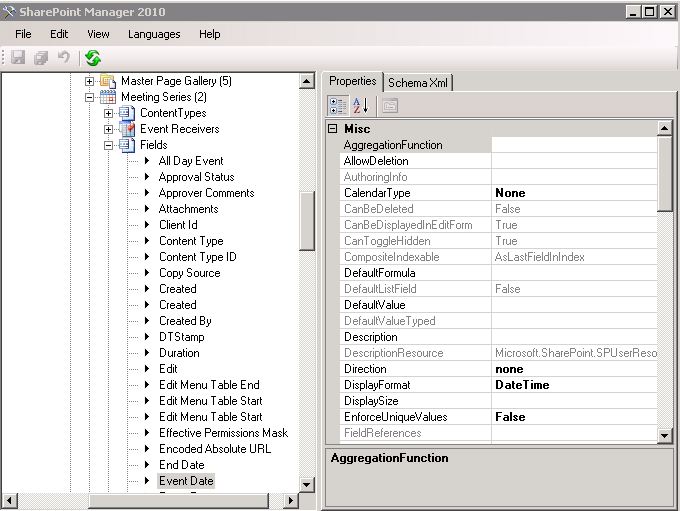Screen dimensions: 680x511
Task: Collapse the Fields tree node
Action: (109, 145)
